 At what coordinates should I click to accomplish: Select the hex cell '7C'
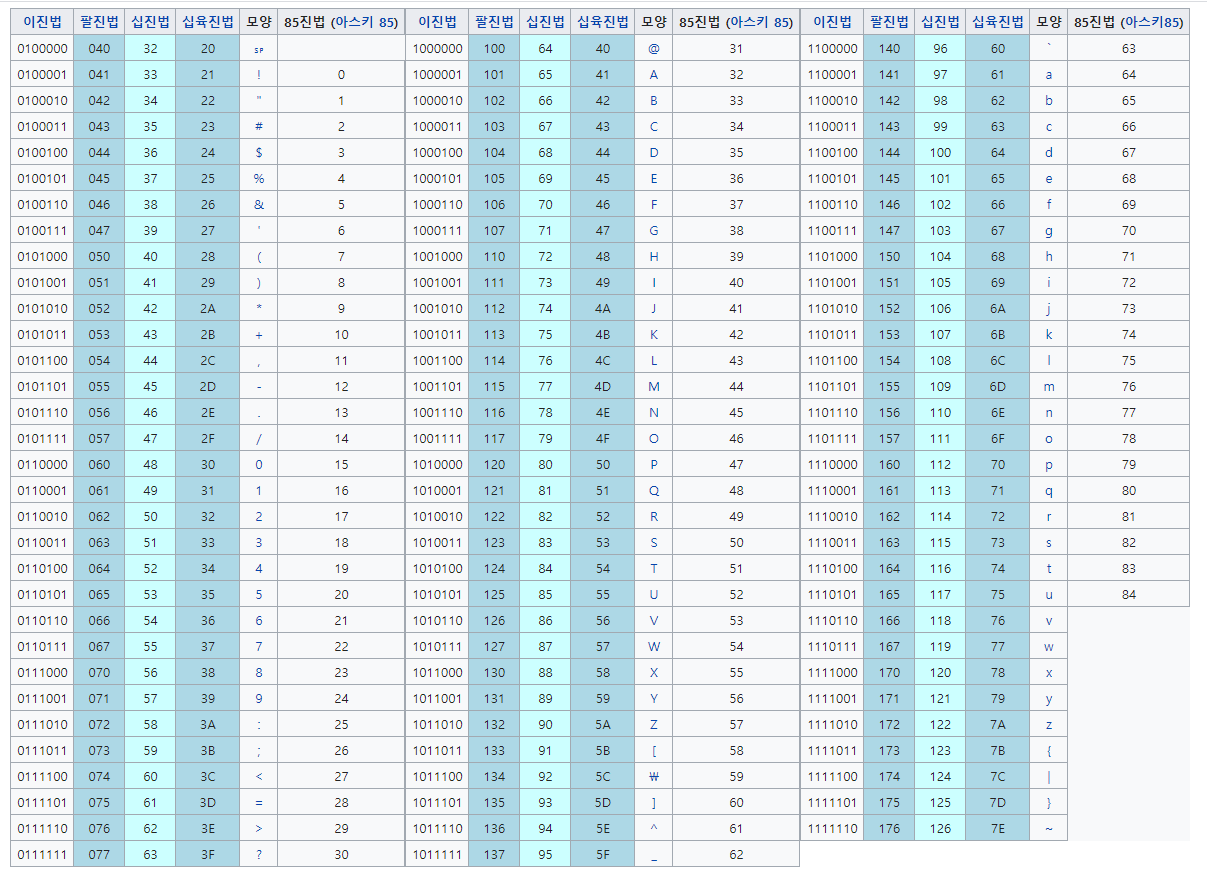pos(998,776)
